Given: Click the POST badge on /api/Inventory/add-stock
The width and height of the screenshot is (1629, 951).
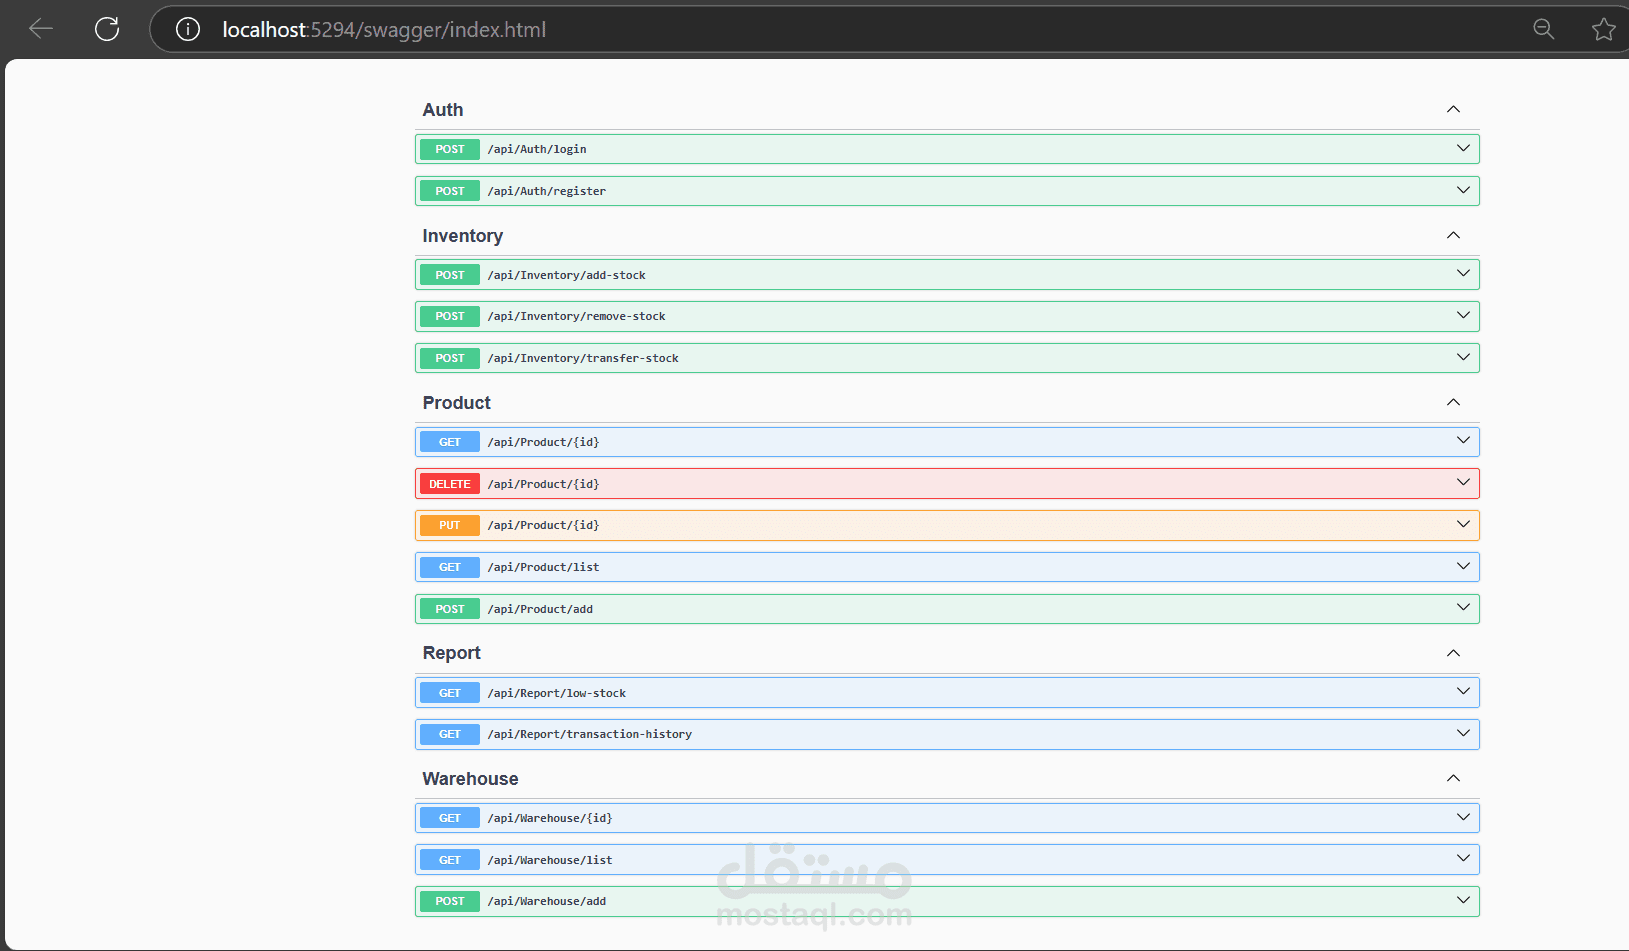Looking at the screenshot, I should (x=448, y=274).
